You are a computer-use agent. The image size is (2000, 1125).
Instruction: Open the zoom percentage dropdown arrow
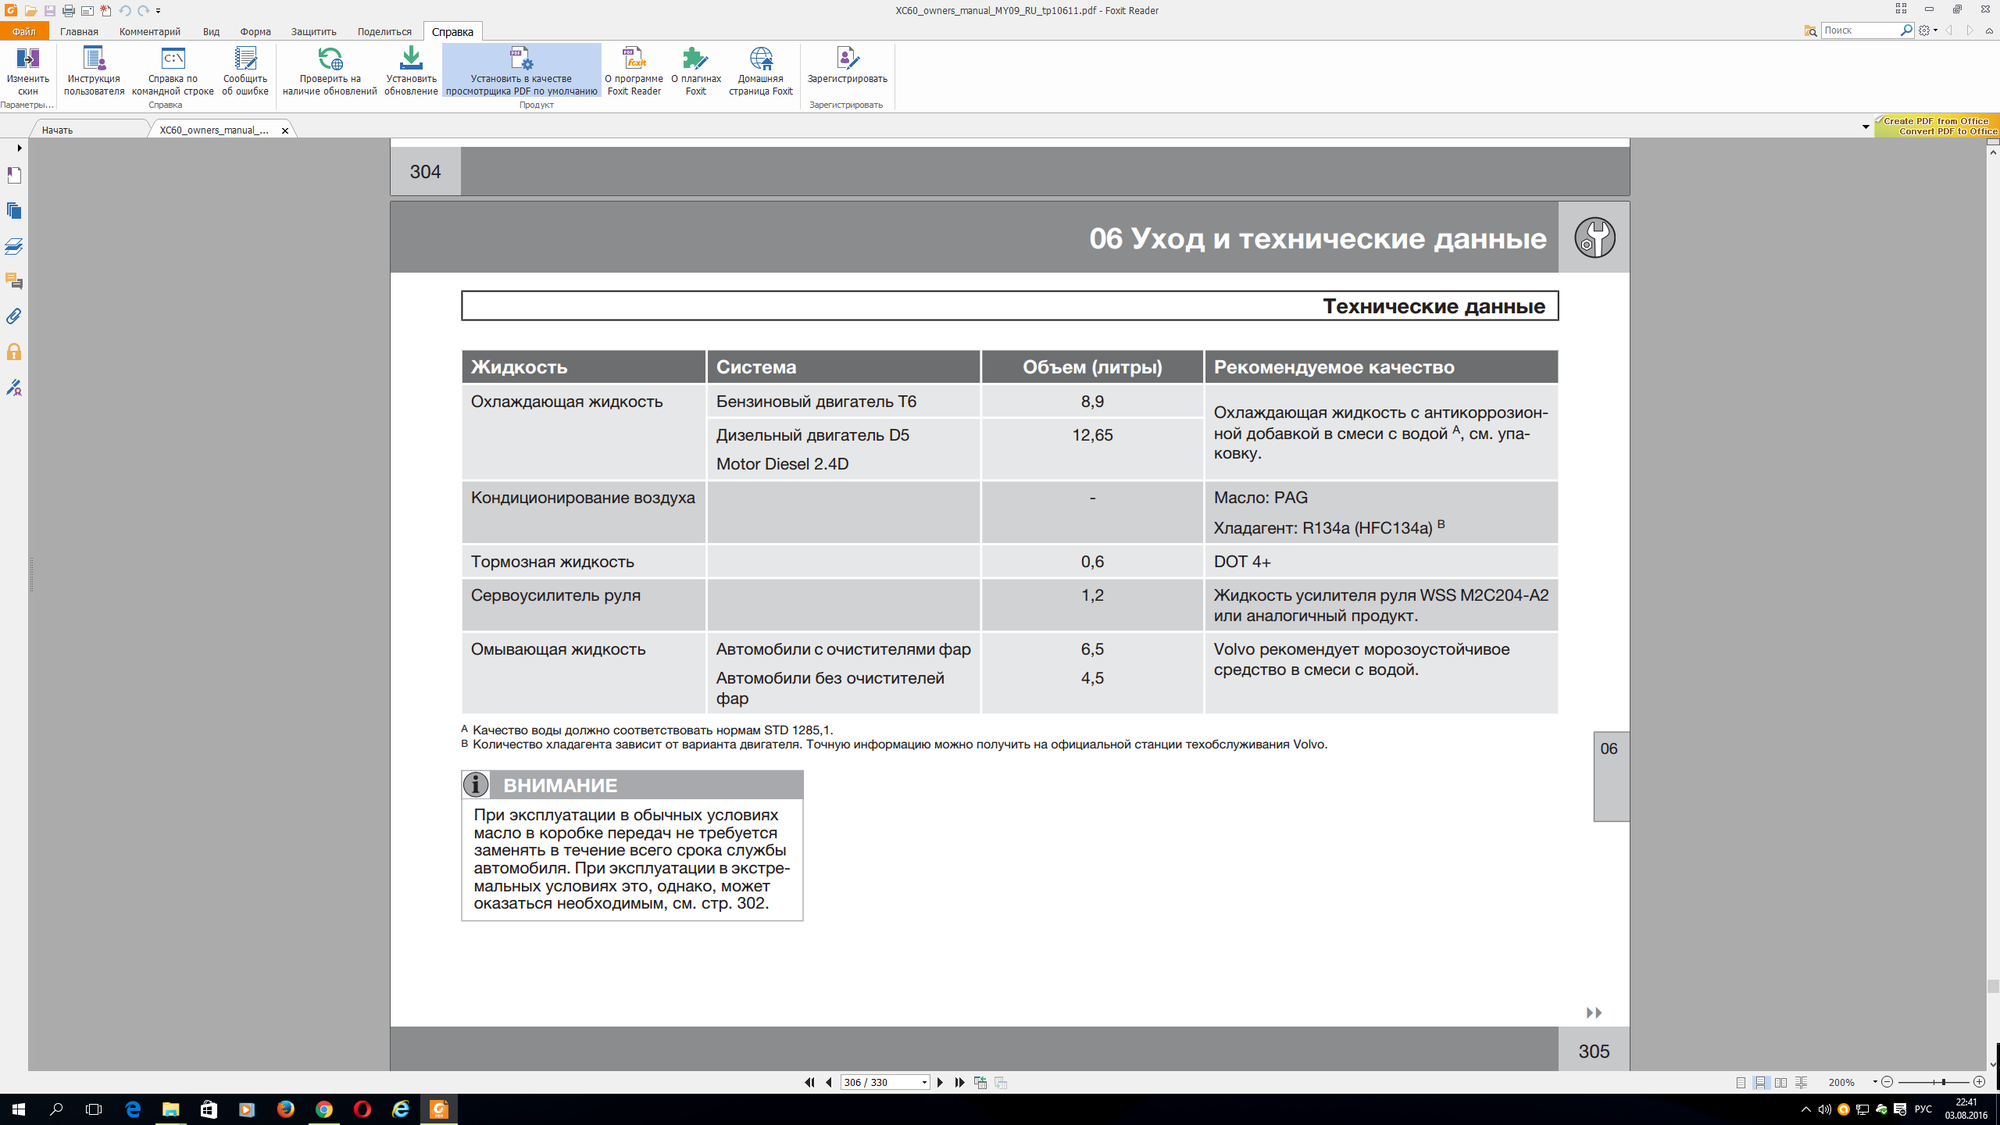tap(1874, 1082)
